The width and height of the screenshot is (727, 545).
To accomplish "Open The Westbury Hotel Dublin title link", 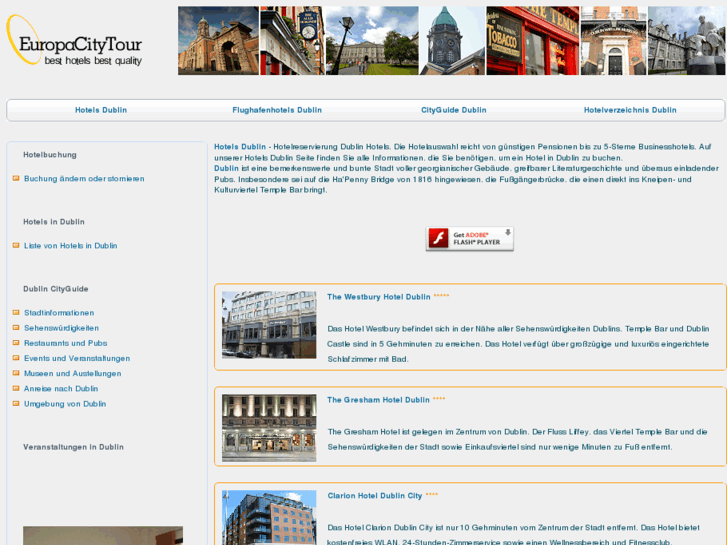I will [x=379, y=297].
